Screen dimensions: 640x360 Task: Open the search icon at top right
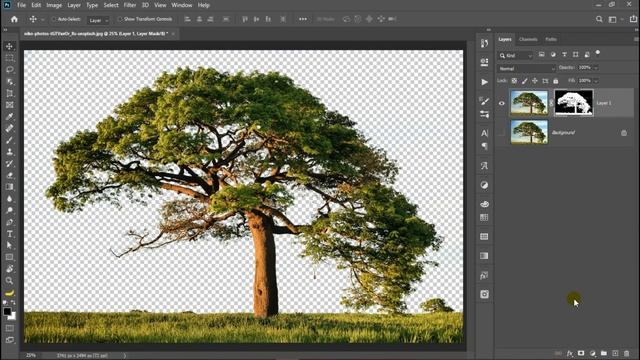pyautogui.click(x=599, y=19)
